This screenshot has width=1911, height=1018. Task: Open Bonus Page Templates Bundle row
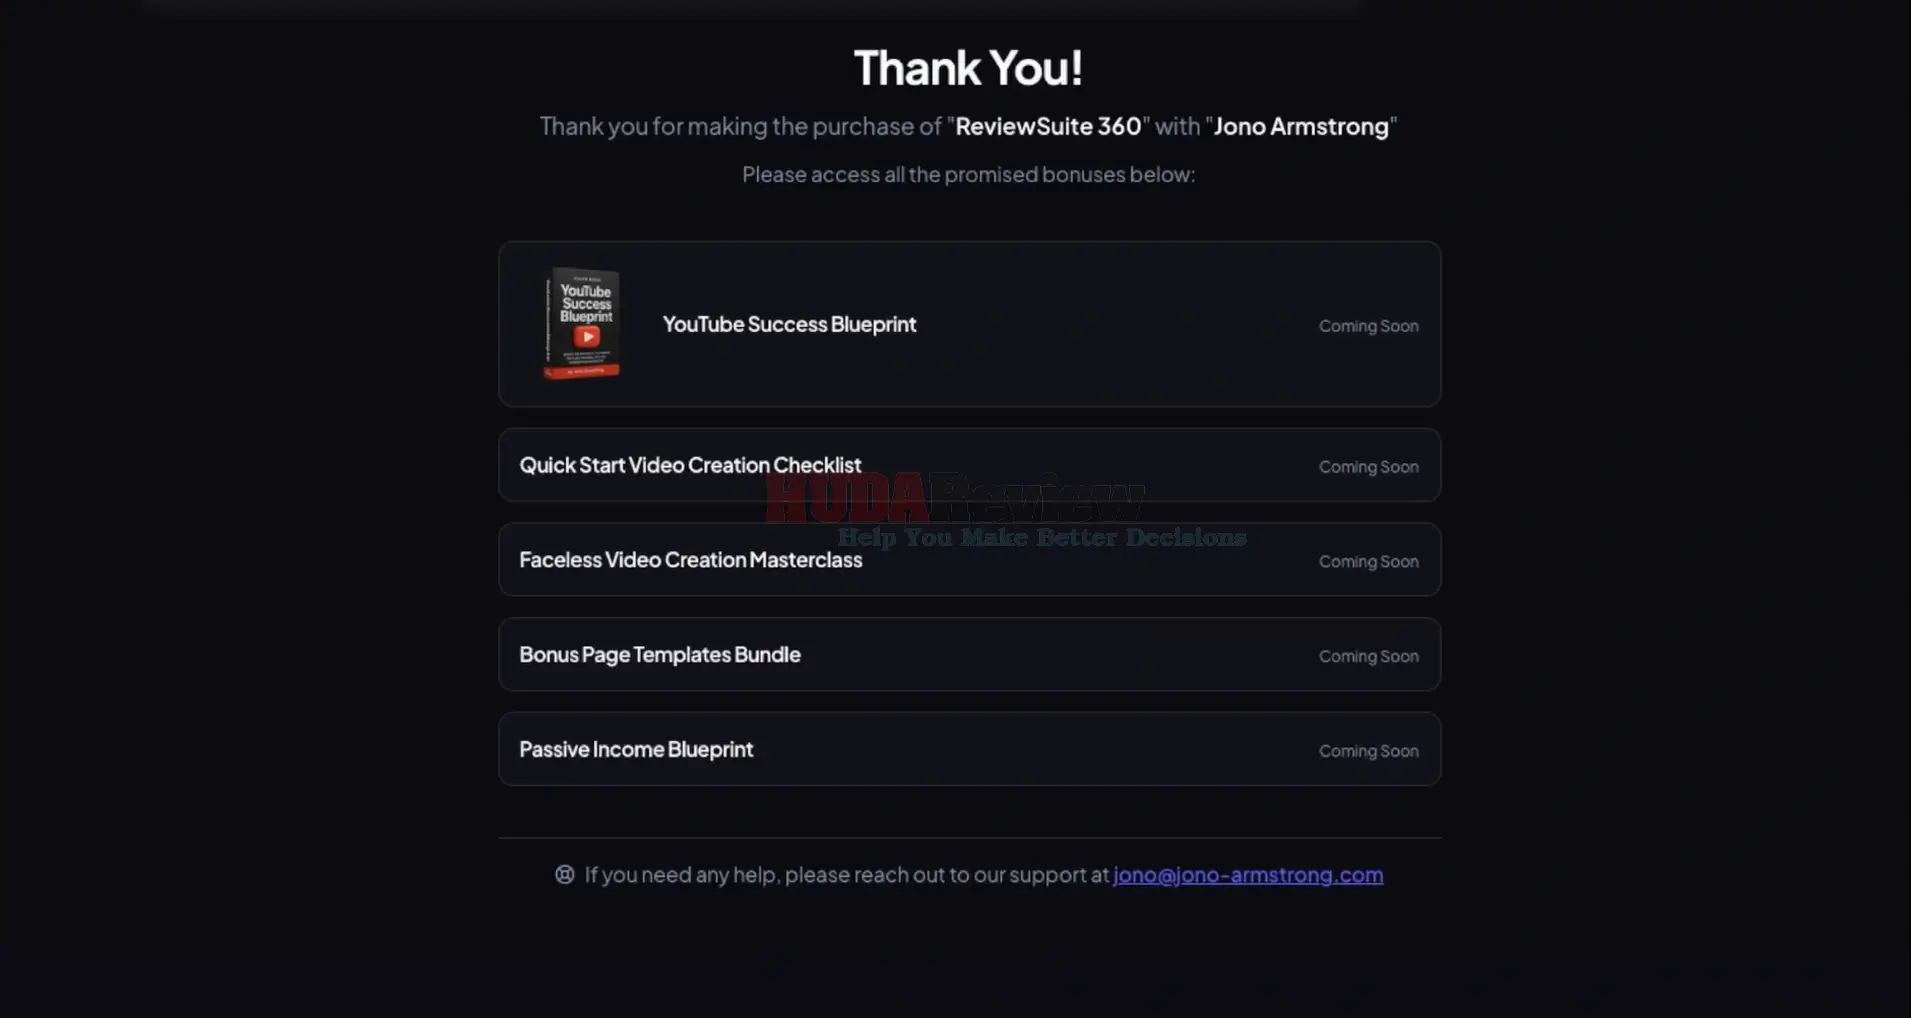click(x=969, y=655)
